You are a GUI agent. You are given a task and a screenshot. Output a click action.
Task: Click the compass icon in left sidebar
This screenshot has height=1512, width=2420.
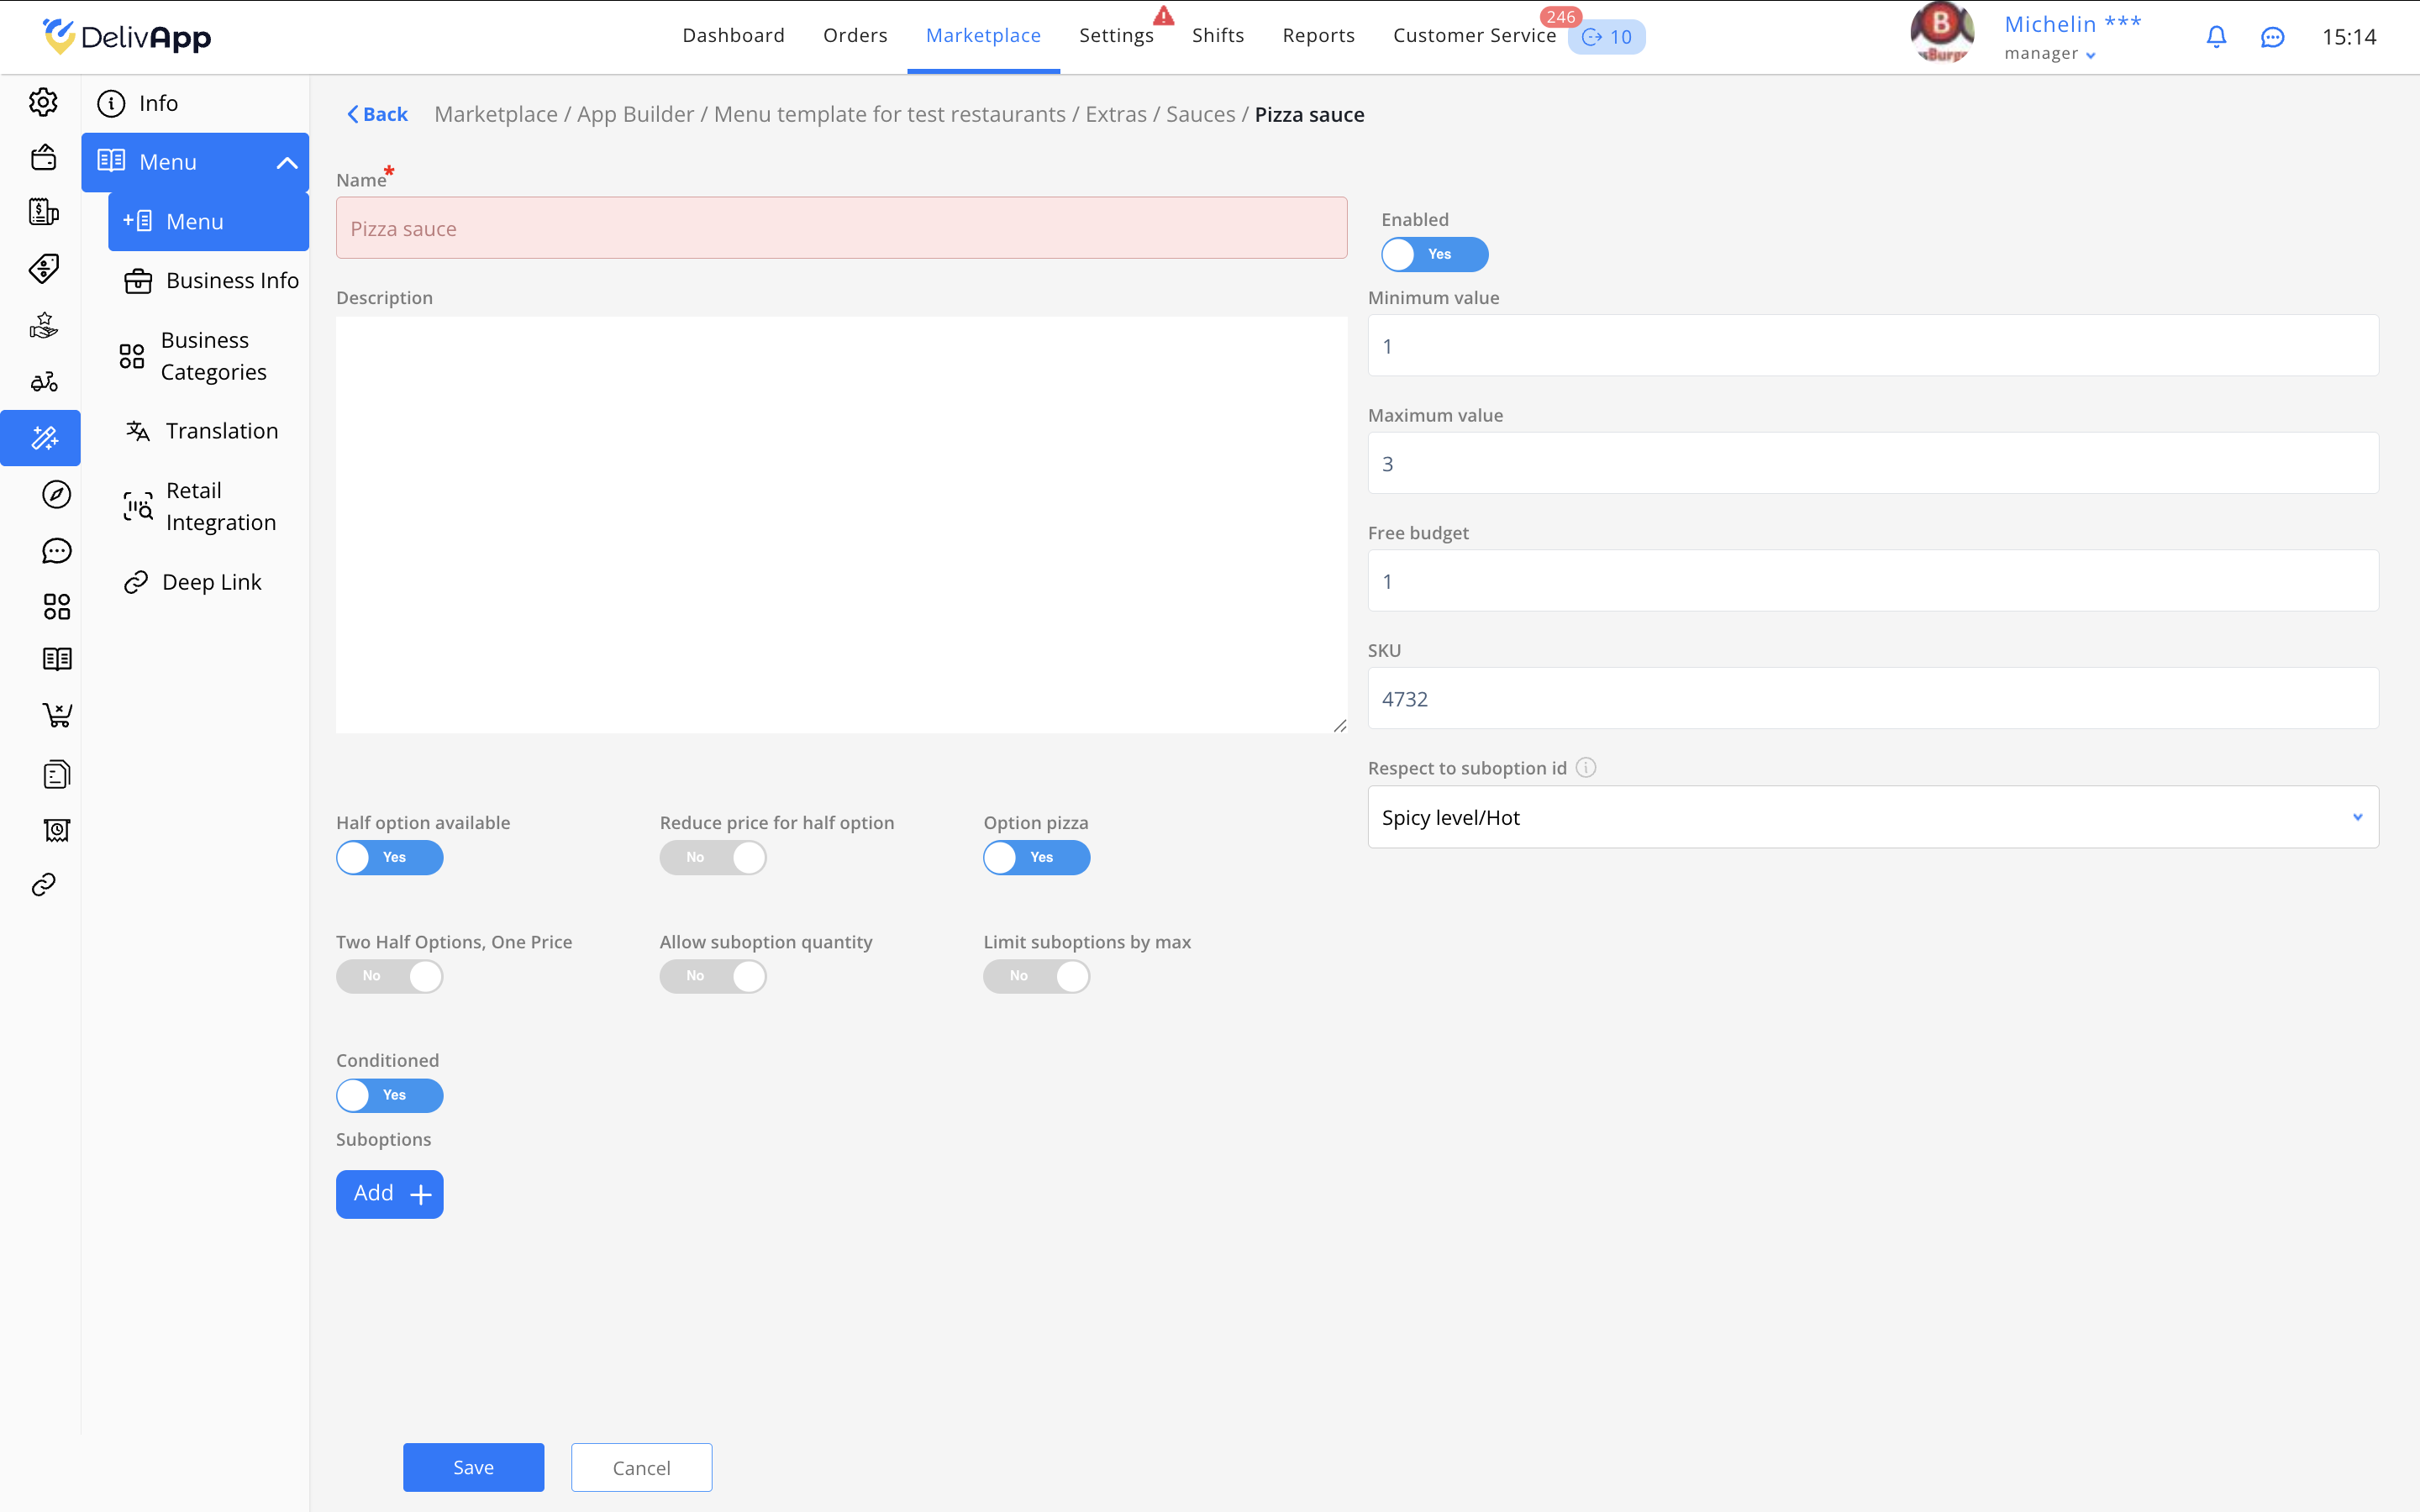click(56, 494)
